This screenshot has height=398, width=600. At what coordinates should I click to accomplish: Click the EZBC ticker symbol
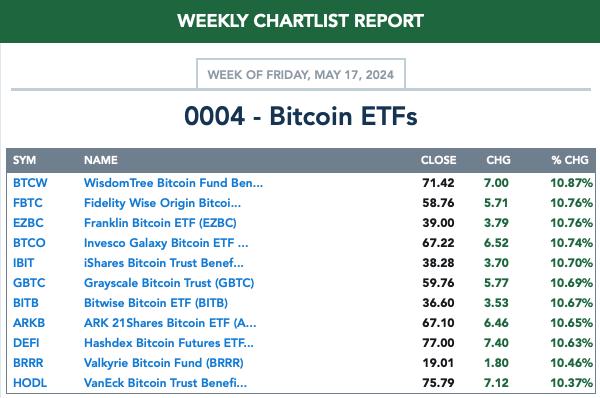(28, 223)
